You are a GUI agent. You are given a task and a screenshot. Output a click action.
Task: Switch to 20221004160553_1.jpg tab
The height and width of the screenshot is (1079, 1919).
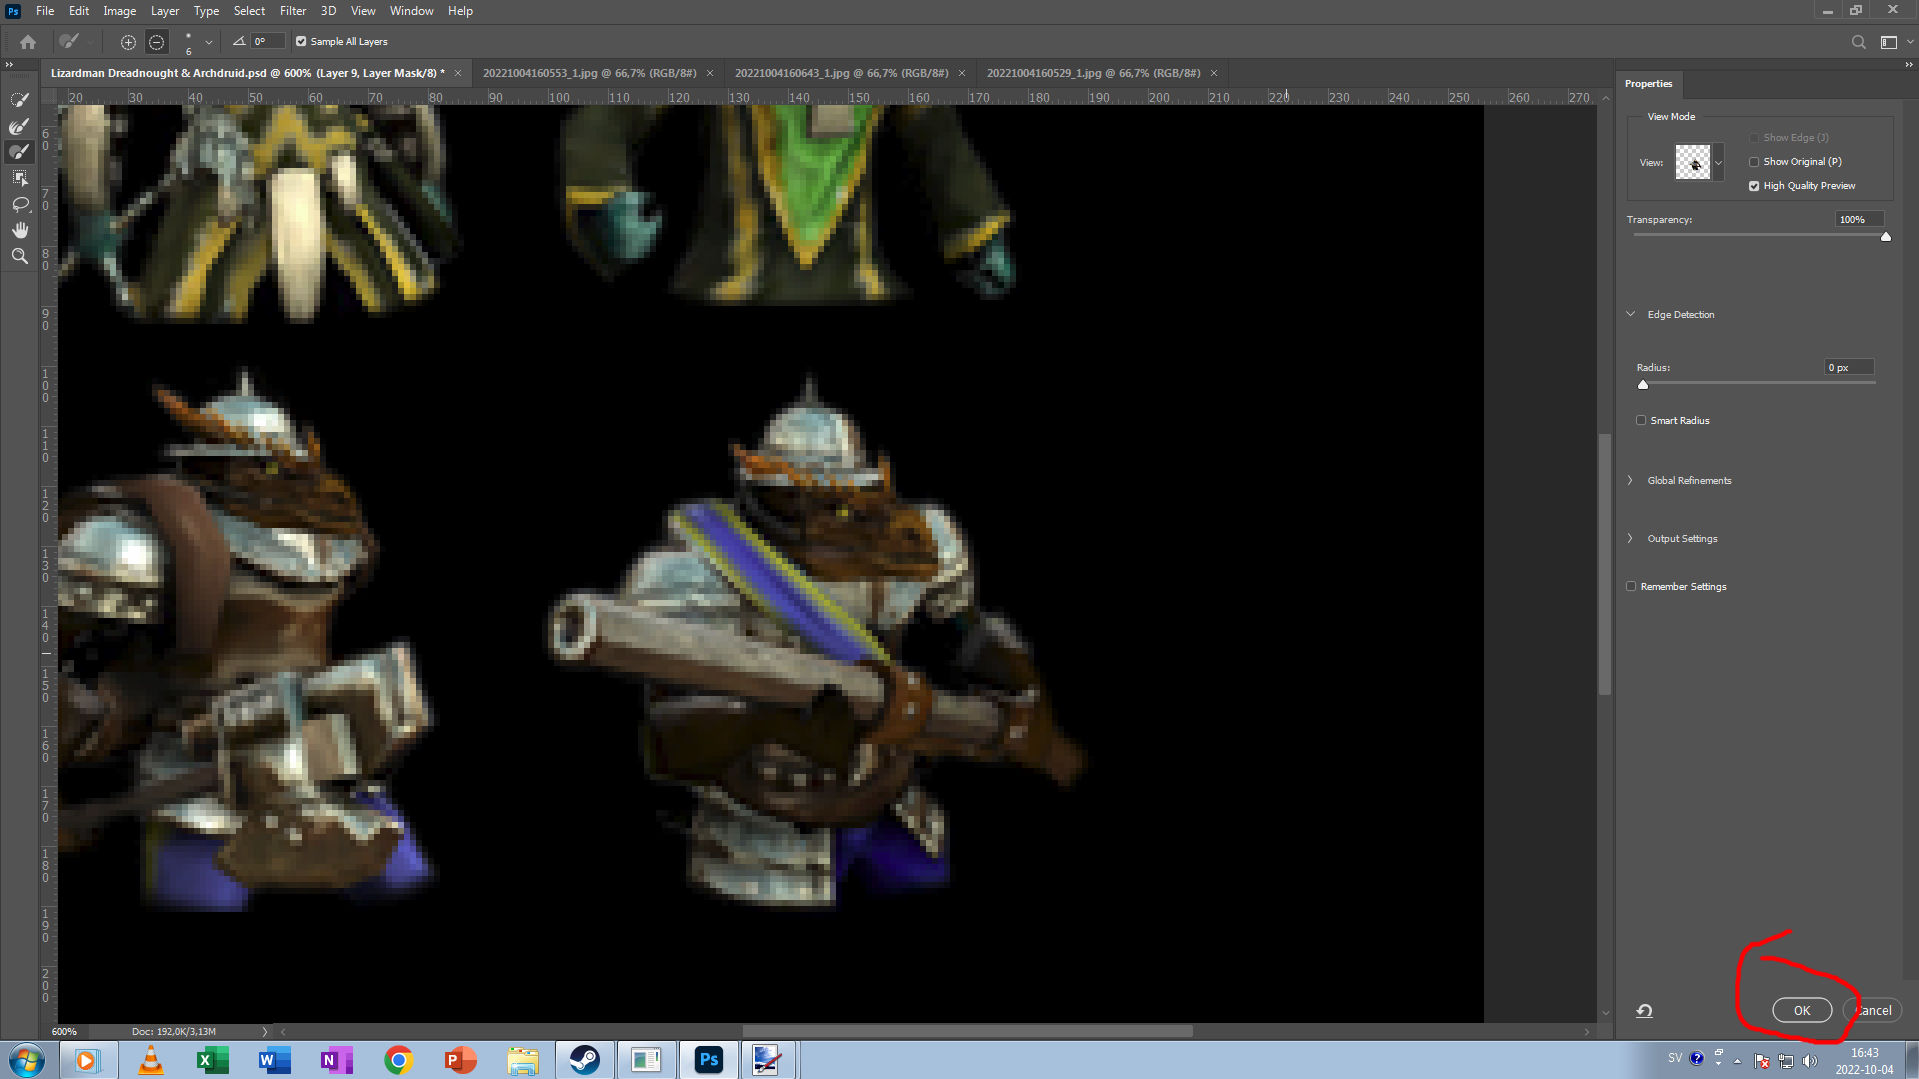click(x=589, y=73)
